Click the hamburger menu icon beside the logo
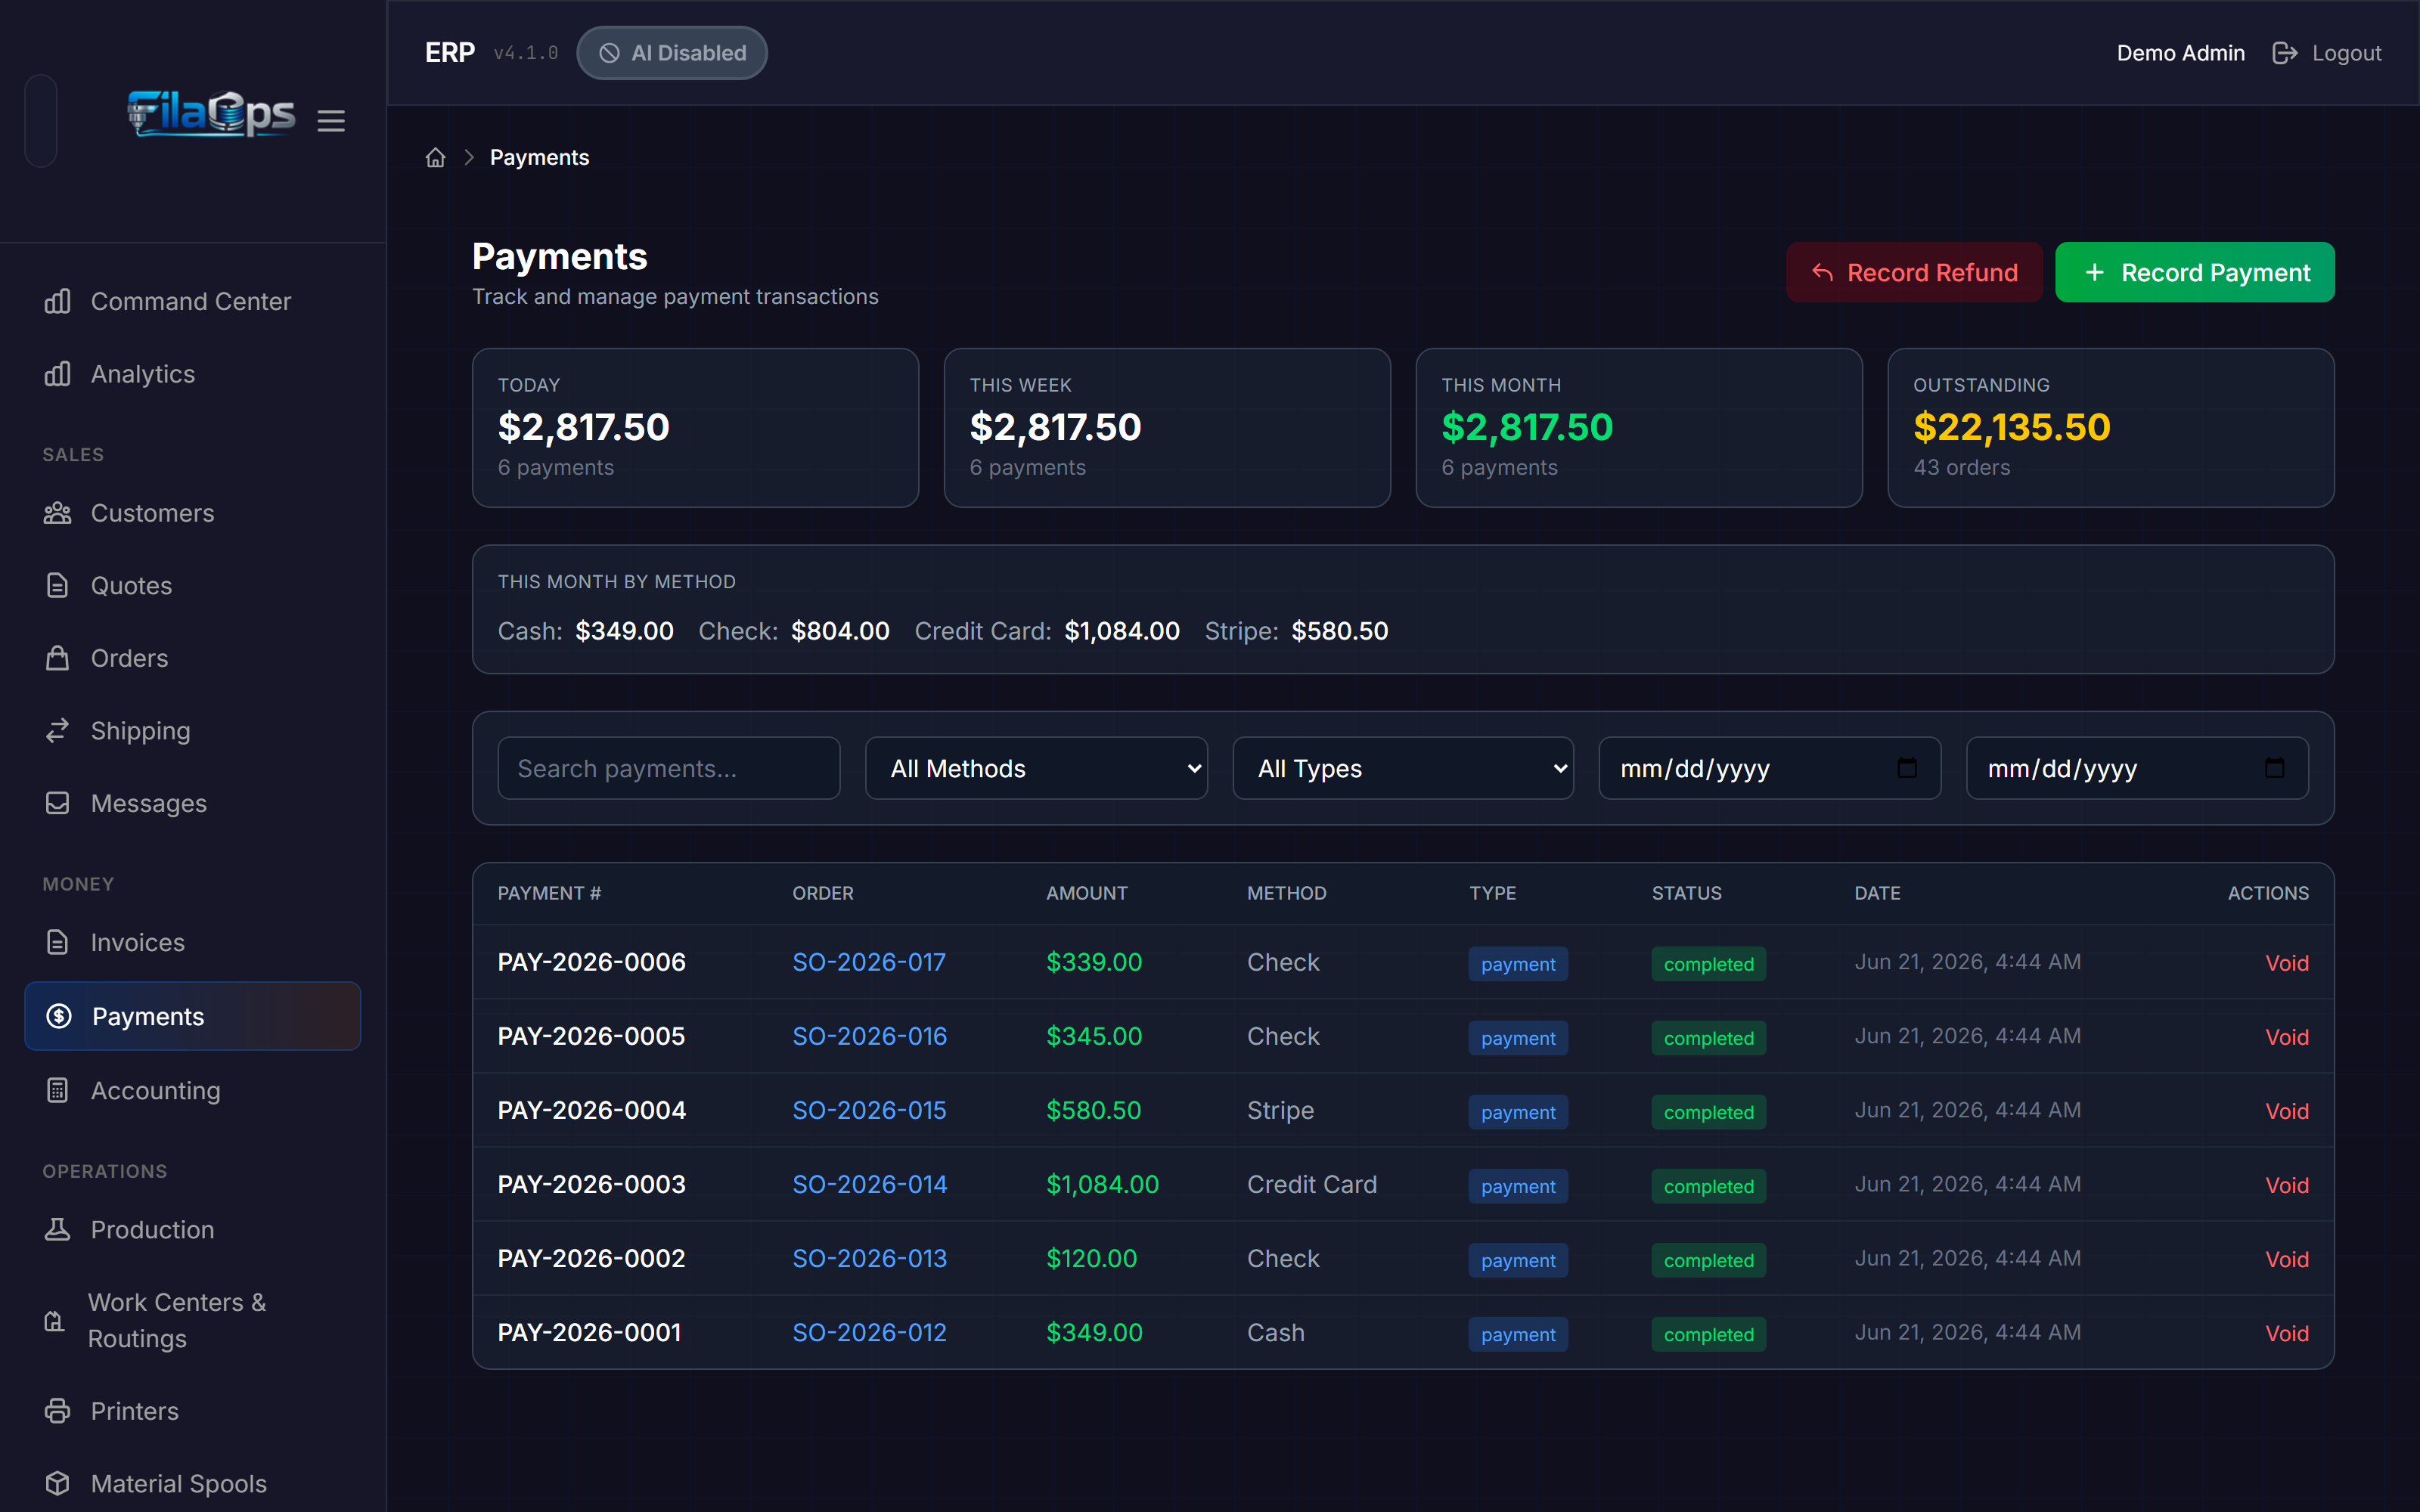This screenshot has width=2420, height=1512. pos(331,121)
